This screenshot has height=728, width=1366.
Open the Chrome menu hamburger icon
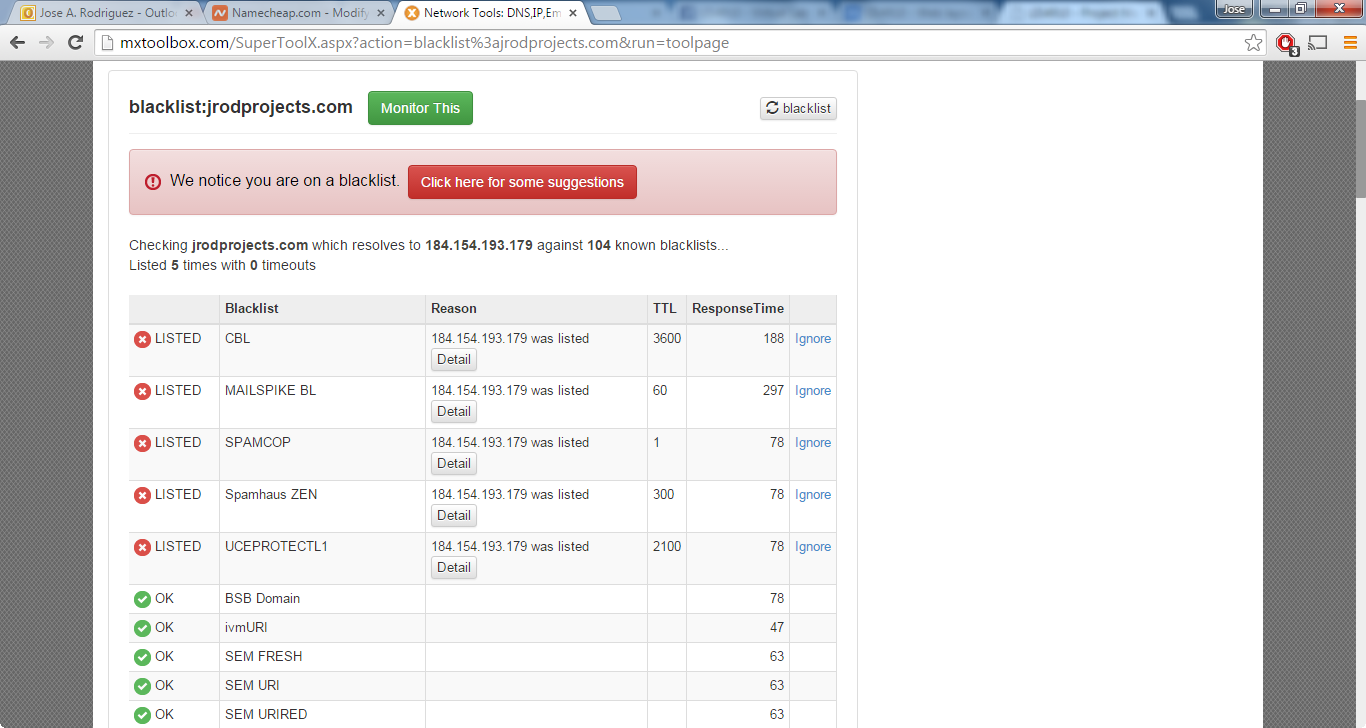point(1350,43)
